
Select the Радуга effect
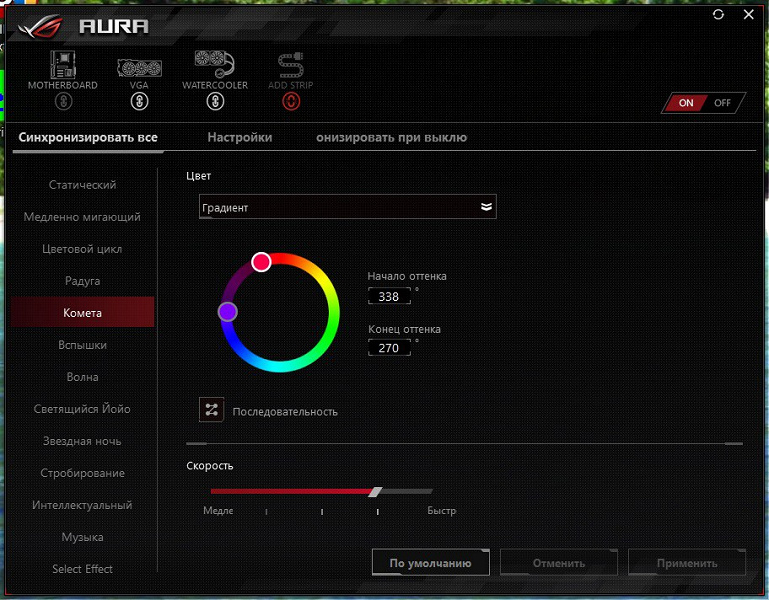point(82,281)
